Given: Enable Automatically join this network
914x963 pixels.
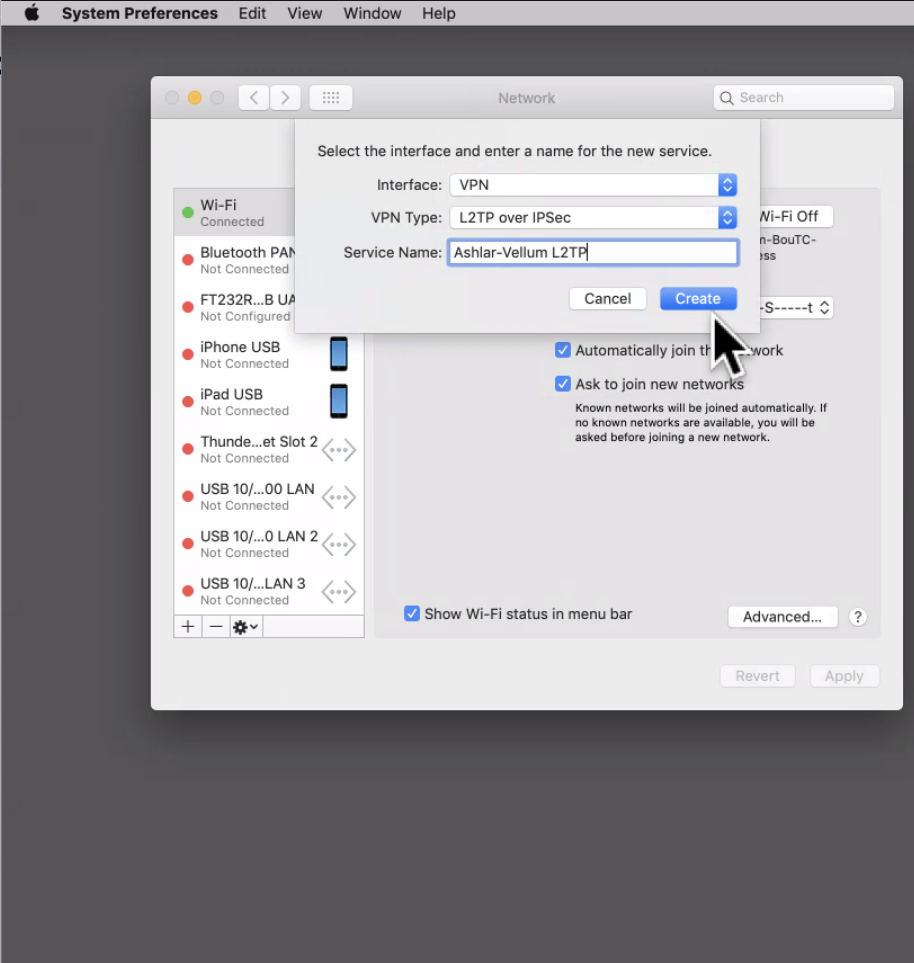Looking at the screenshot, I should tap(562, 350).
